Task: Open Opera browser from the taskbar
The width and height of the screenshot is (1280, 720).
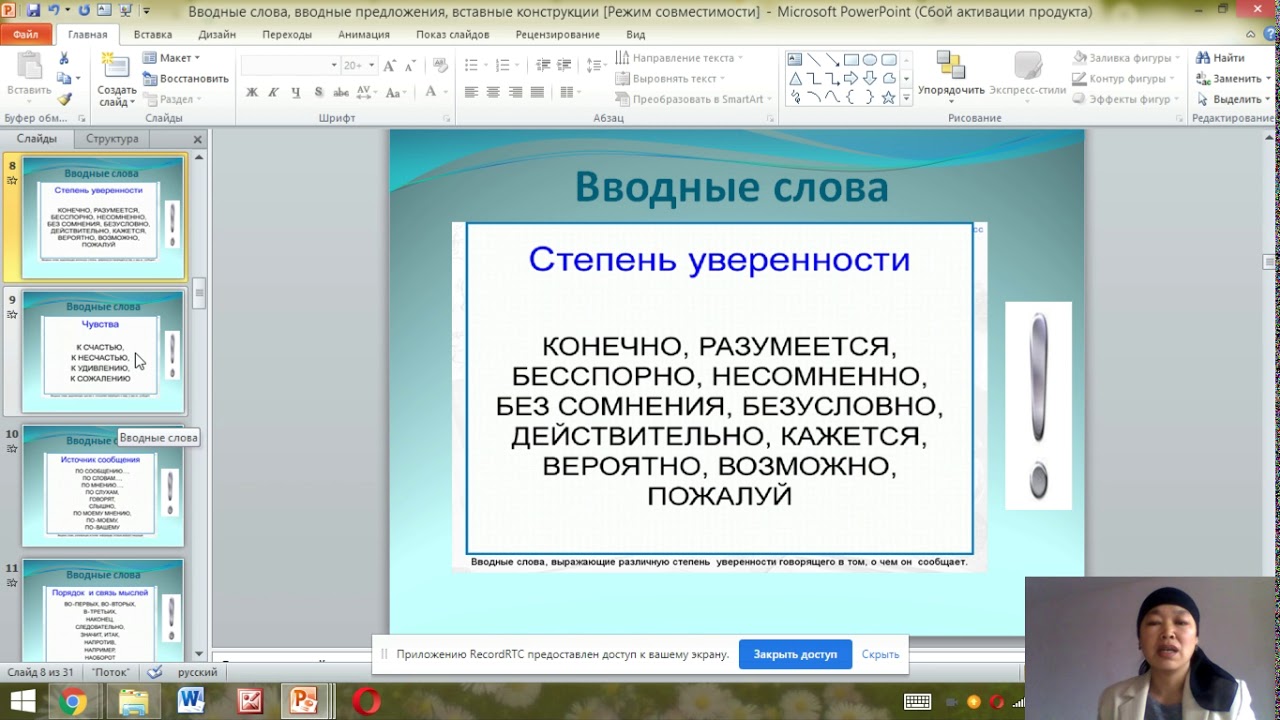Action: (367, 702)
